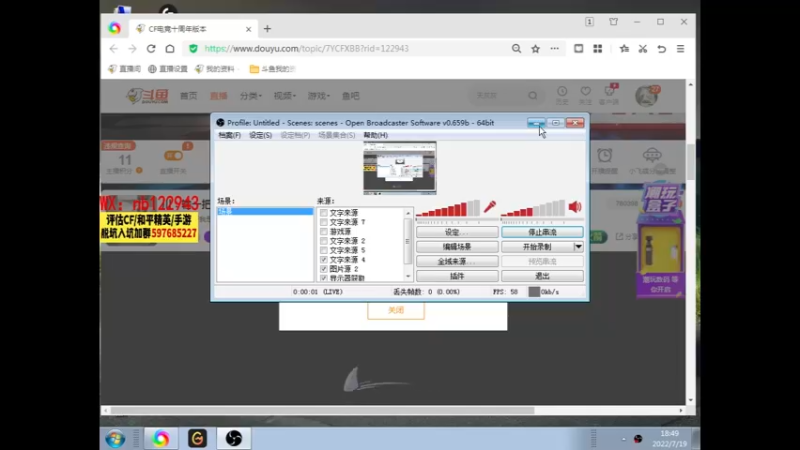Click the skin shirt icon in browser title bar
Viewport: 800px width, 450px height.
tap(614, 21)
